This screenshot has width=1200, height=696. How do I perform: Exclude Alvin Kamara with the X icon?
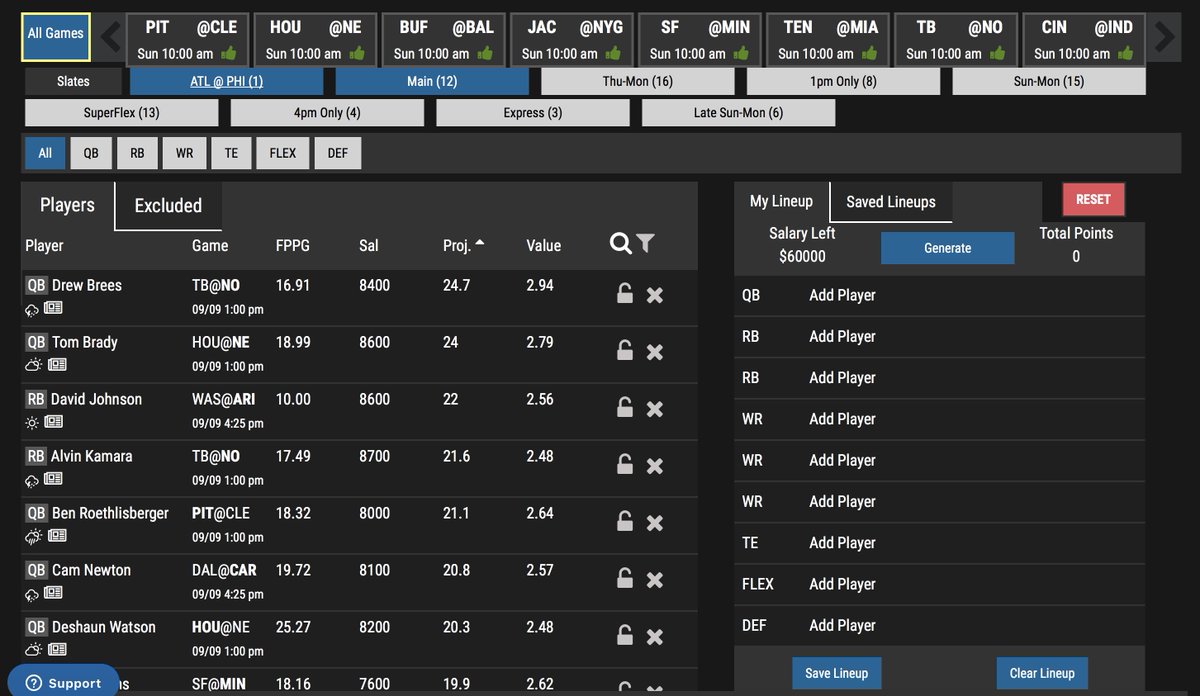coord(655,466)
